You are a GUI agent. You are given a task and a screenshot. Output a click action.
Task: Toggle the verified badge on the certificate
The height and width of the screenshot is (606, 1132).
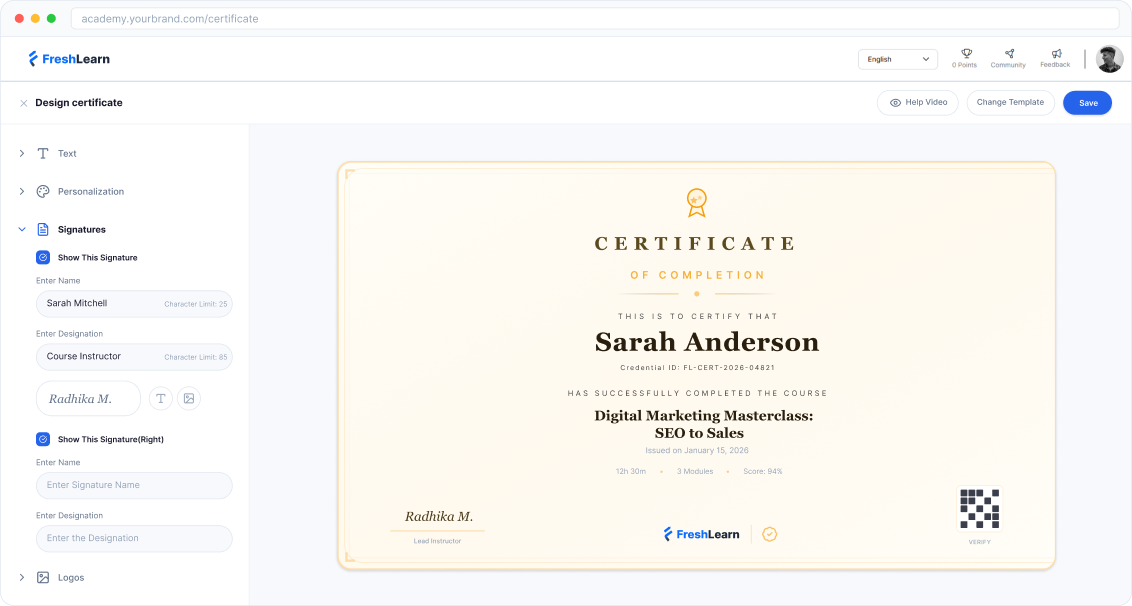tap(769, 534)
